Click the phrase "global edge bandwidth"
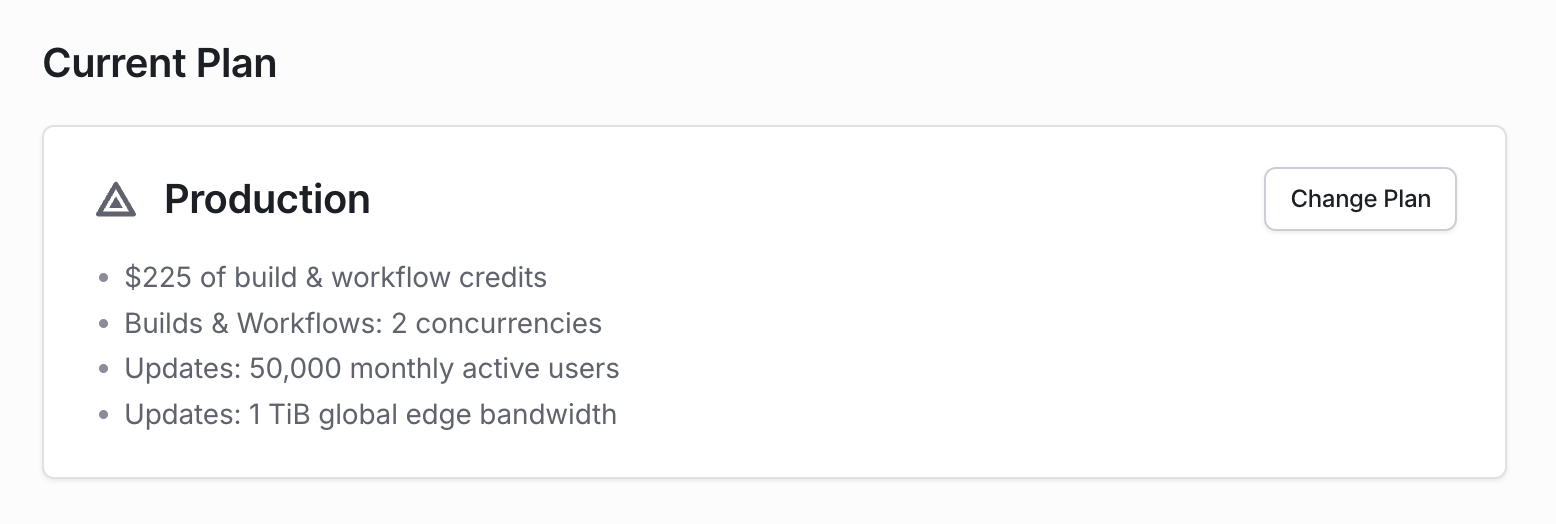Image resolution: width=1556 pixels, height=524 pixels. (x=468, y=414)
